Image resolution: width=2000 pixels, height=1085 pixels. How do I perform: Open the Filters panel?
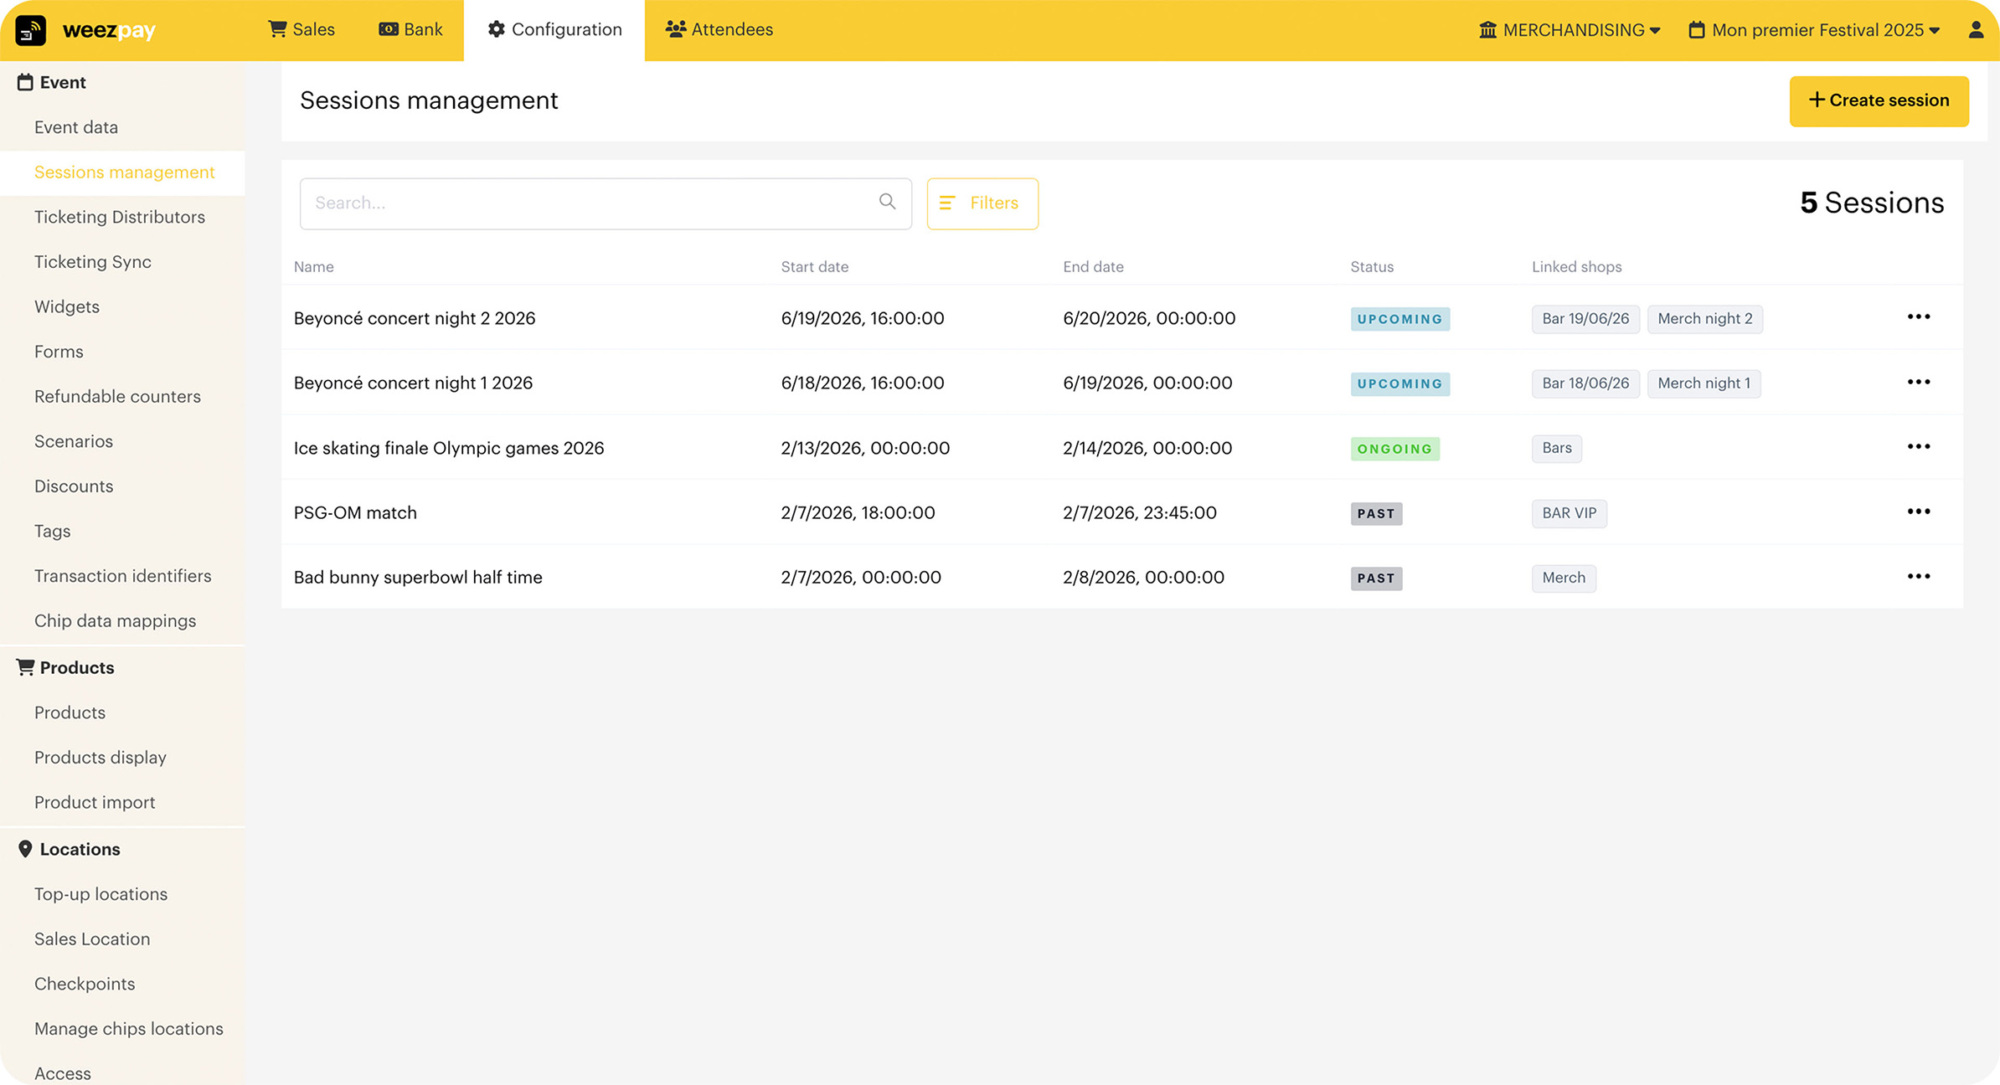982,203
